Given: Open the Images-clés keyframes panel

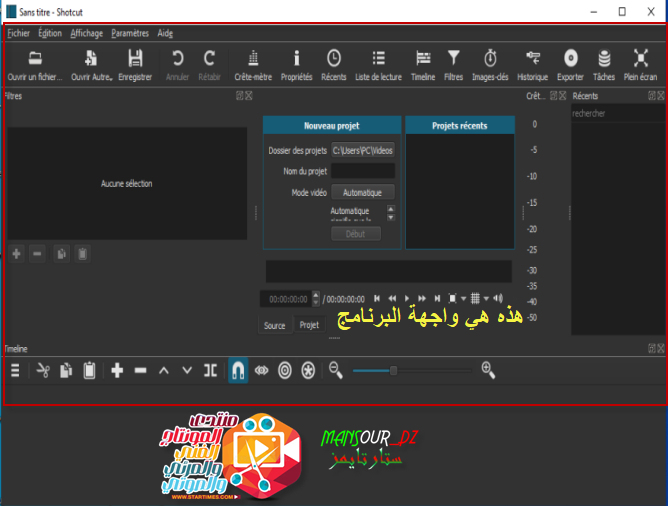Looking at the screenshot, I should tap(490, 65).
